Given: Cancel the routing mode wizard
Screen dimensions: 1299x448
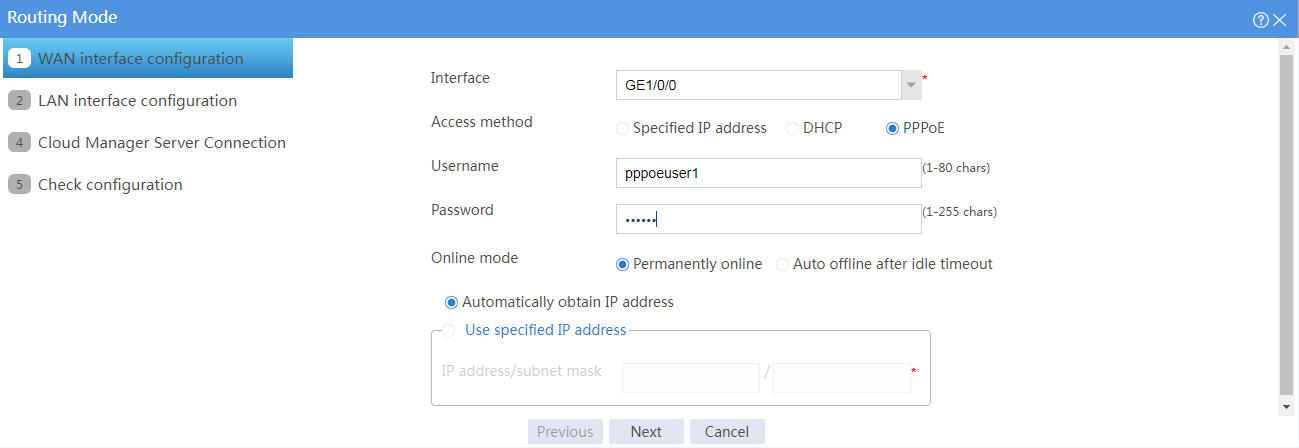Looking at the screenshot, I should (727, 432).
